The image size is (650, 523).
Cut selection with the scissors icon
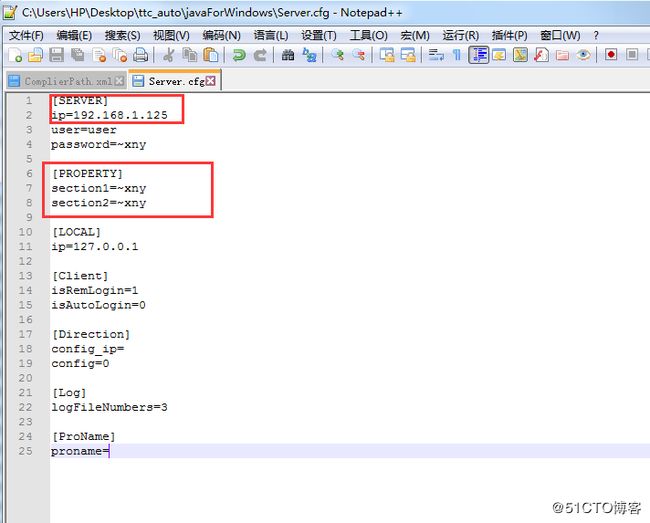point(168,55)
